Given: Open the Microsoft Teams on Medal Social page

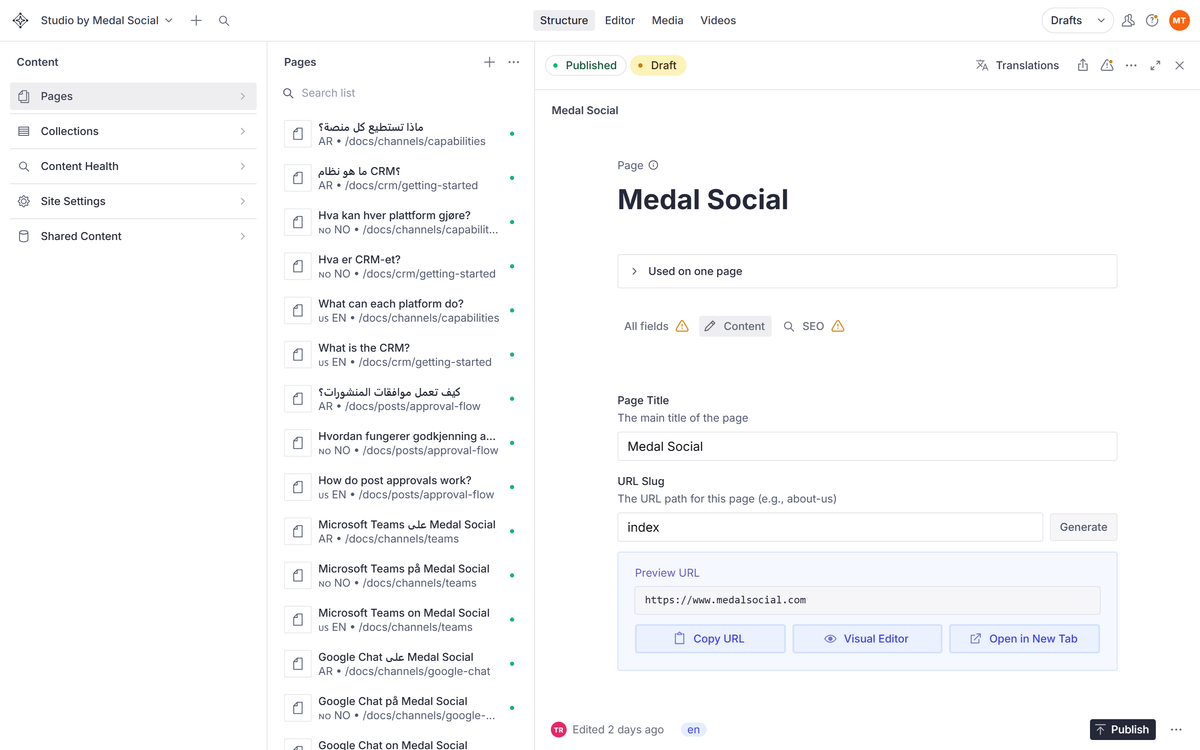Looking at the screenshot, I should 400,619.
